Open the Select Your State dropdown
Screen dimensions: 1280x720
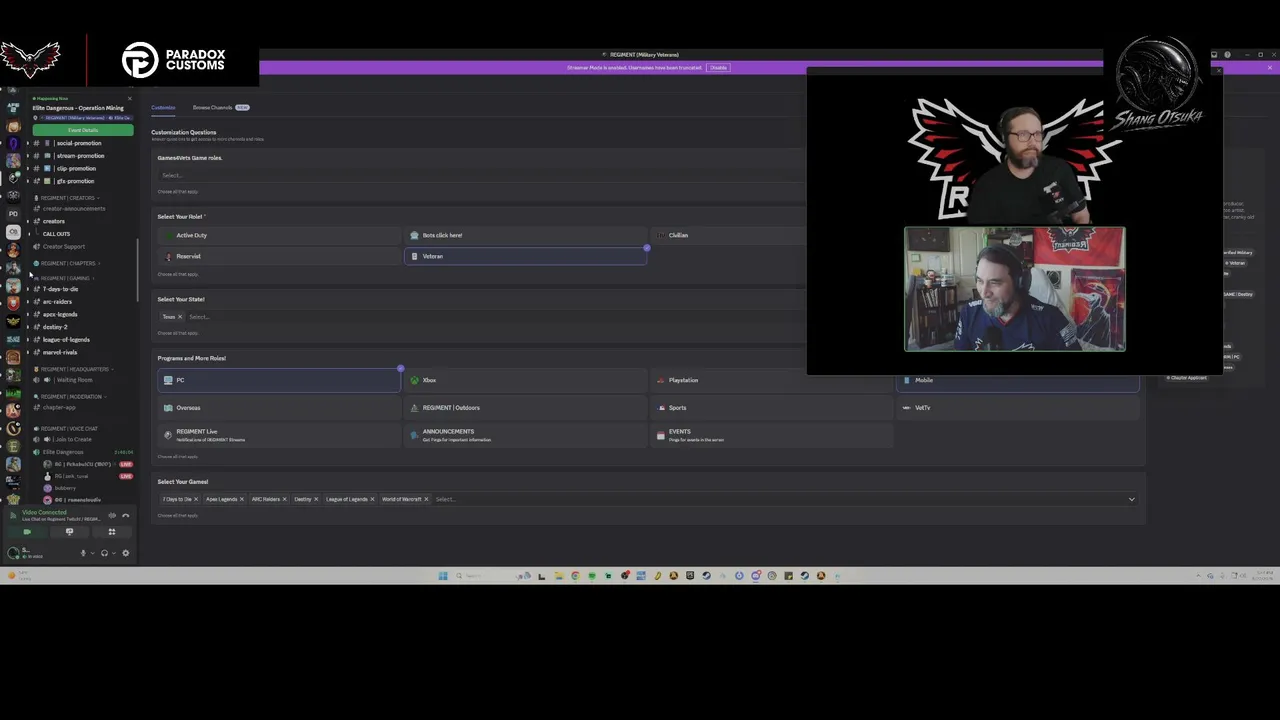click(495, 317)
